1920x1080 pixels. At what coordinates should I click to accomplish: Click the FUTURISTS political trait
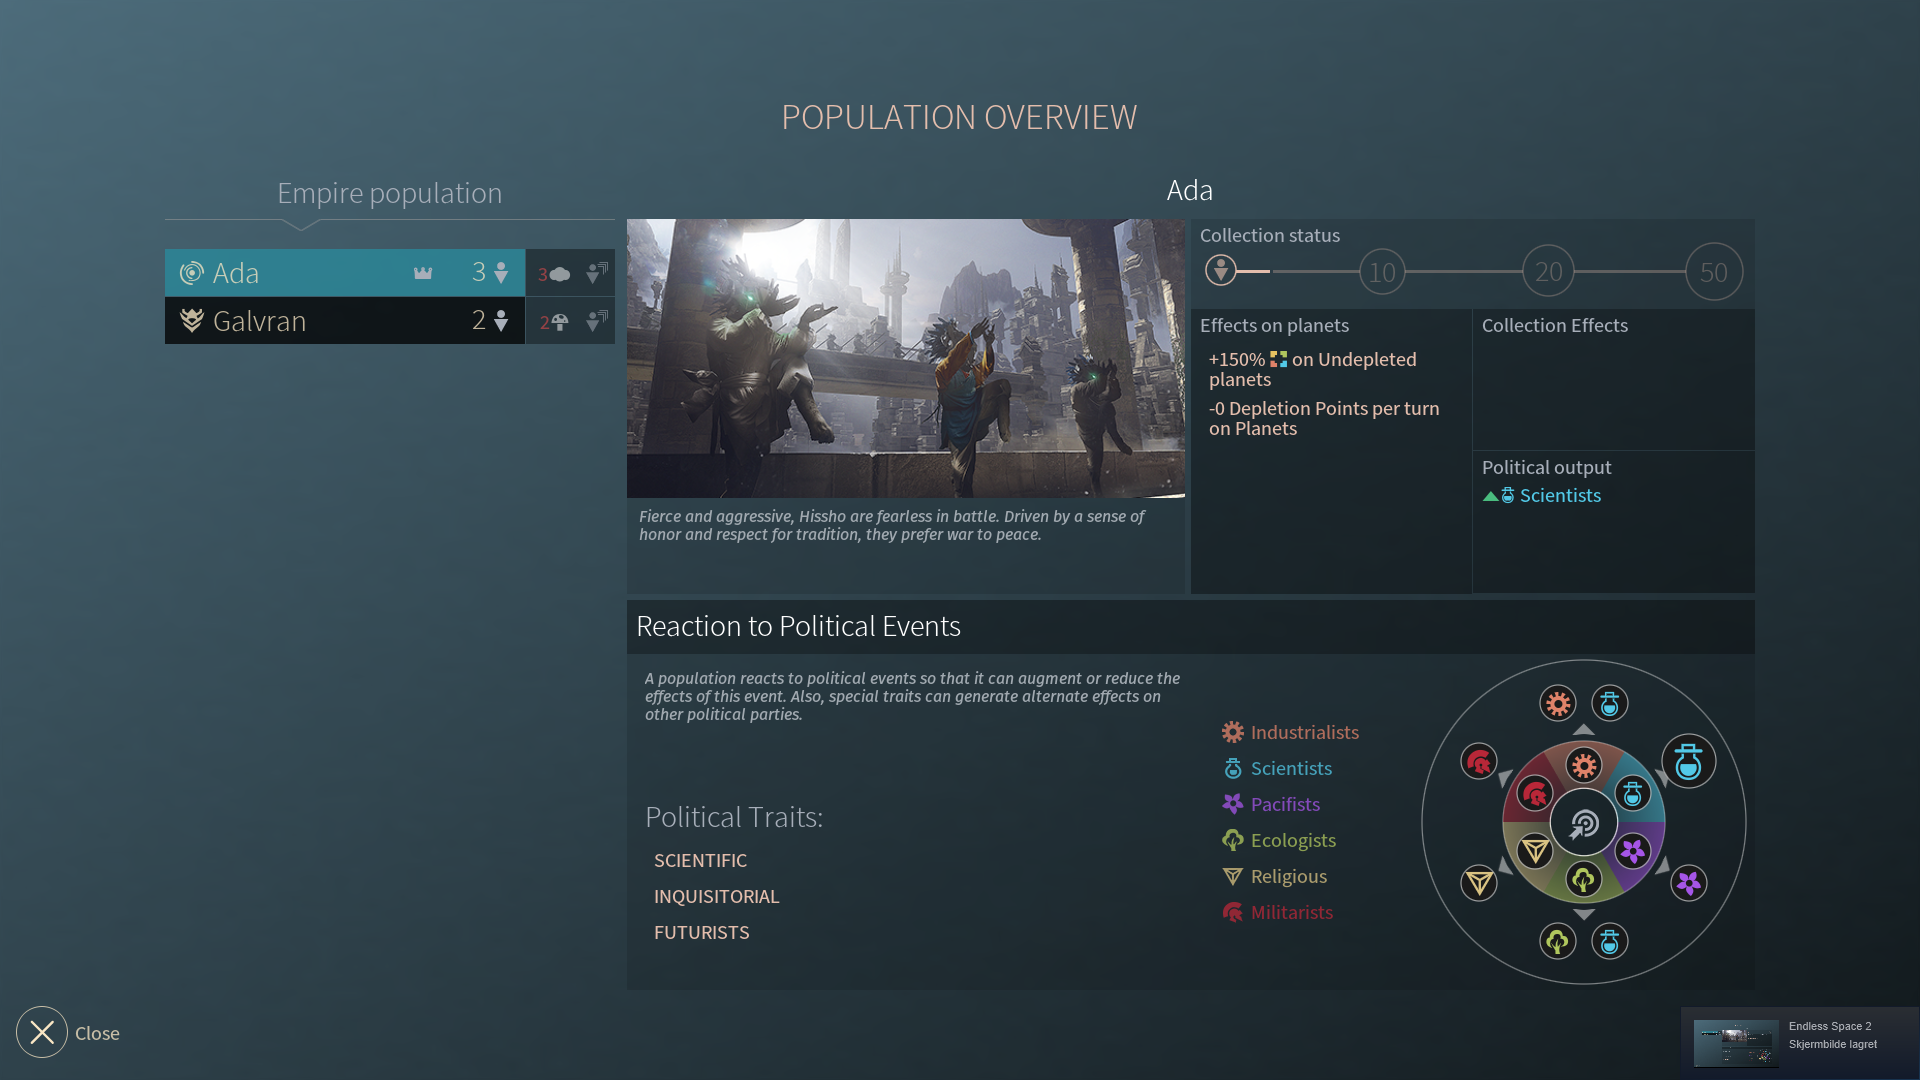pos(701,933)
